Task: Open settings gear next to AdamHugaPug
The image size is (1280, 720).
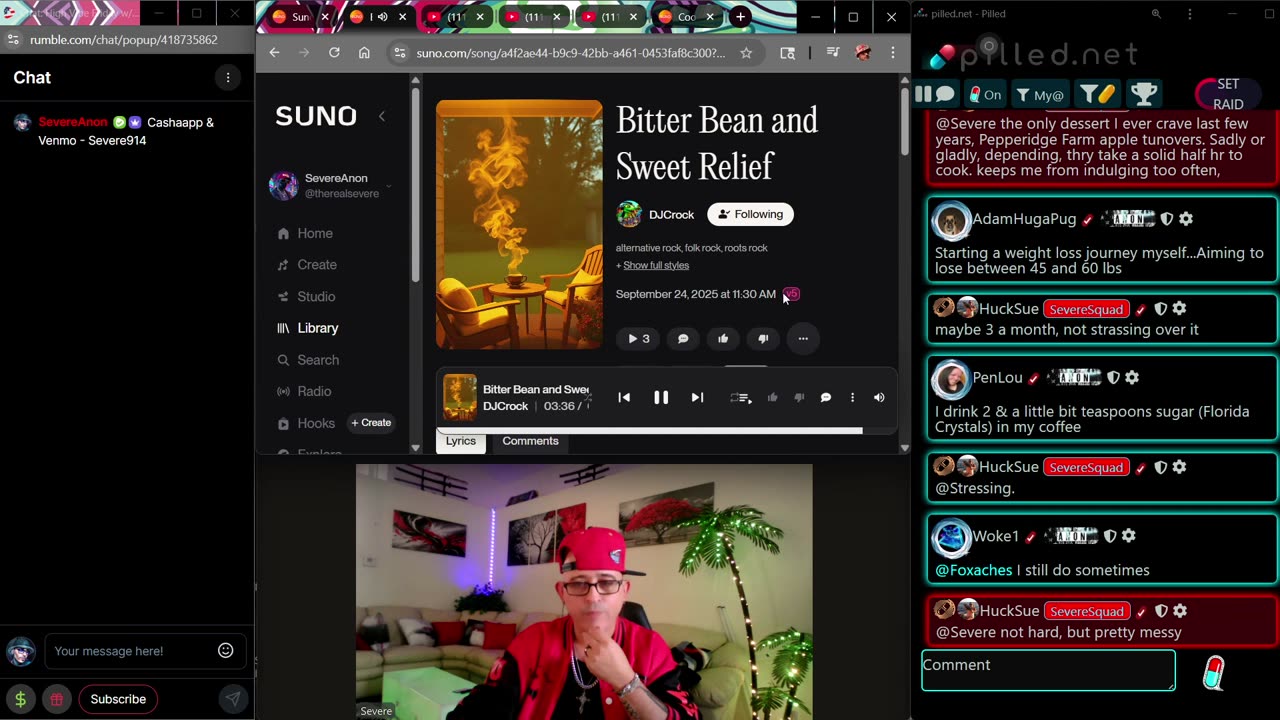Action: tap(1186, 219)
